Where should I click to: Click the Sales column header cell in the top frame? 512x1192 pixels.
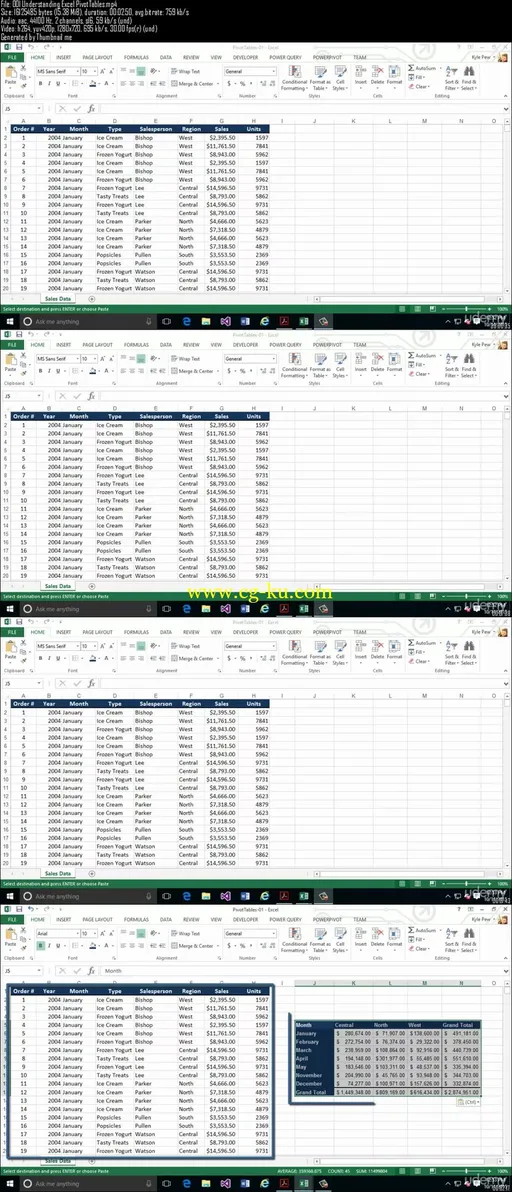tap(222, 129)
